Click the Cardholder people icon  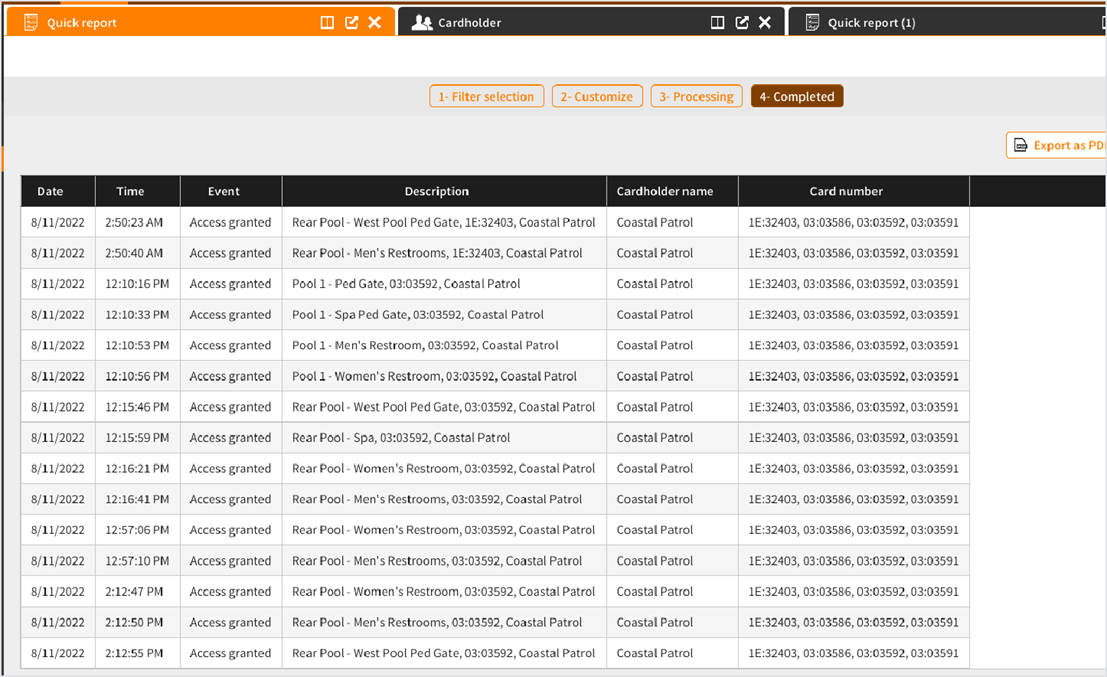[x=422, y=23]
